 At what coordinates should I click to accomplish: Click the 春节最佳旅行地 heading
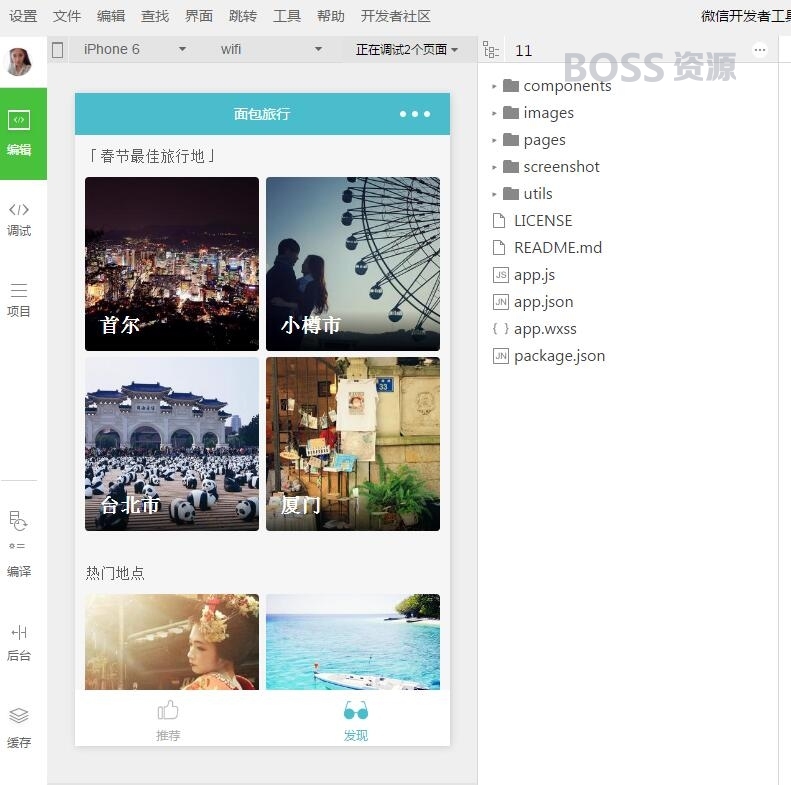[x=153, y=156]
